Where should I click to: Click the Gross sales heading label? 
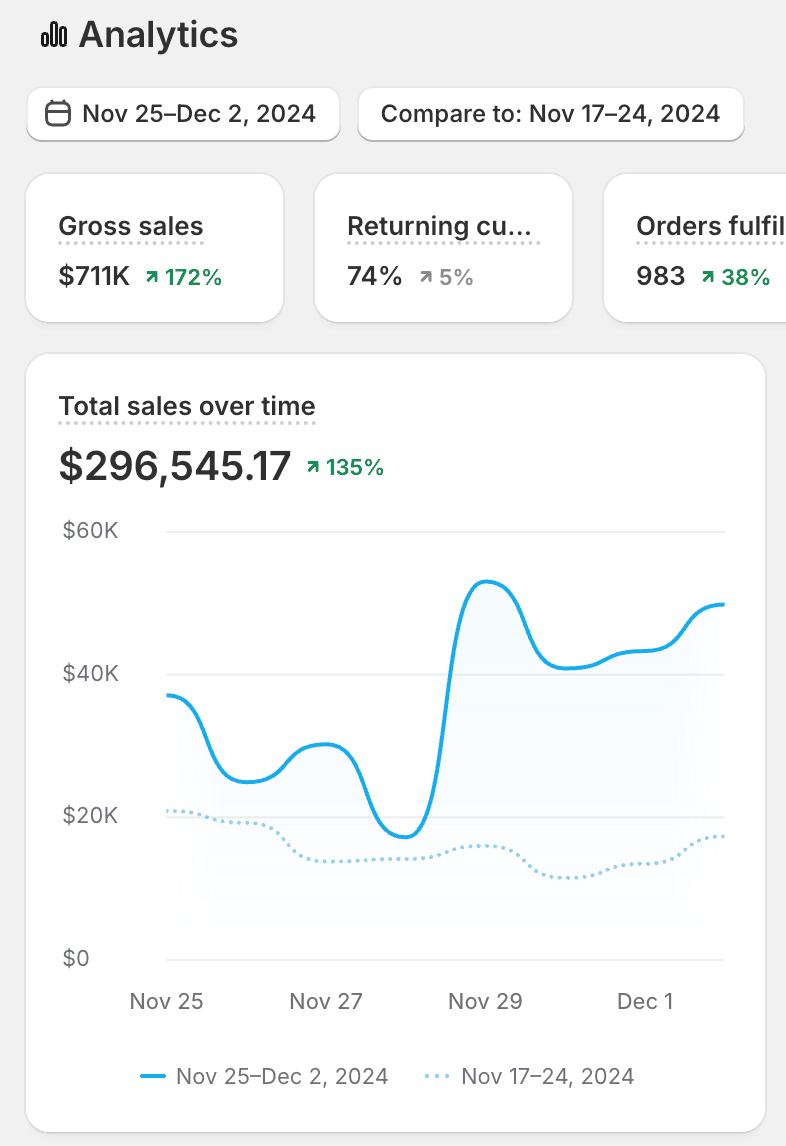tap(130, 226)
